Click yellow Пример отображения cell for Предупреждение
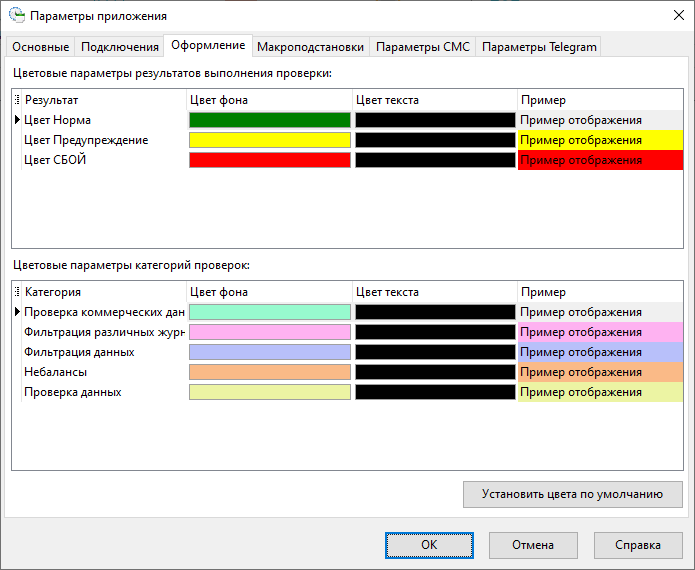 tap(600, 140)
